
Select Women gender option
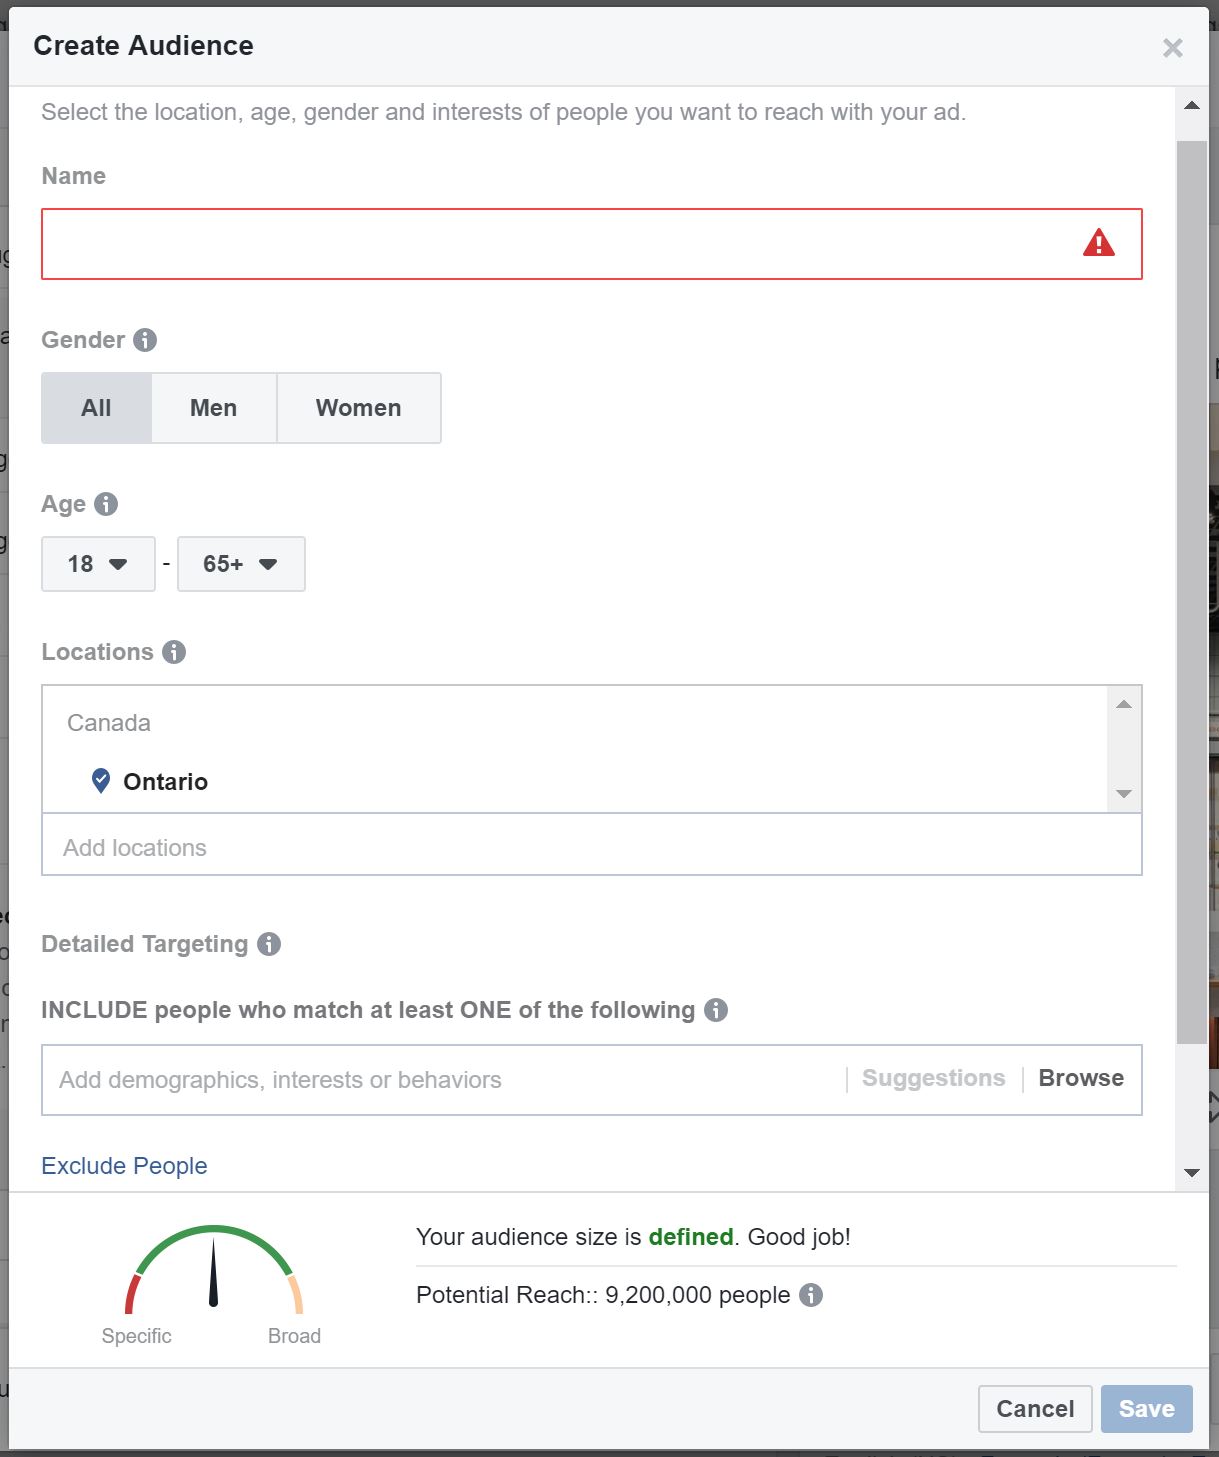[358, 408]
